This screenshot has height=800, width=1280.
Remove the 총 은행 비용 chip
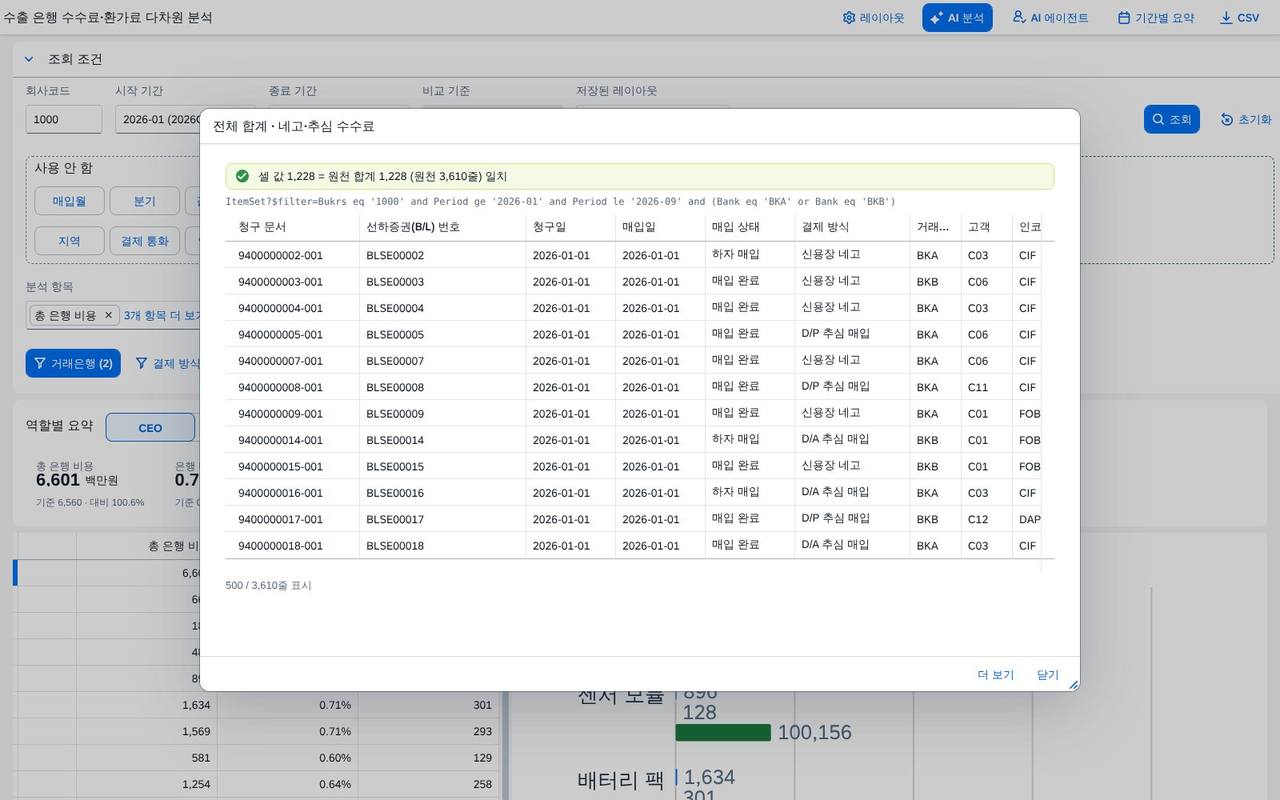coord(109,315)
